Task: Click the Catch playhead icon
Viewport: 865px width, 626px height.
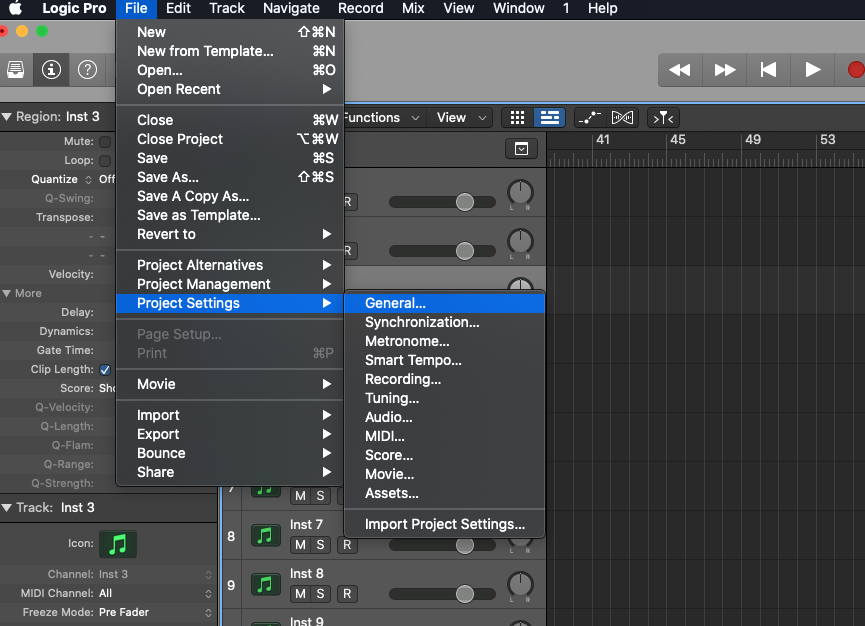Action: click(x=663, y=117)
